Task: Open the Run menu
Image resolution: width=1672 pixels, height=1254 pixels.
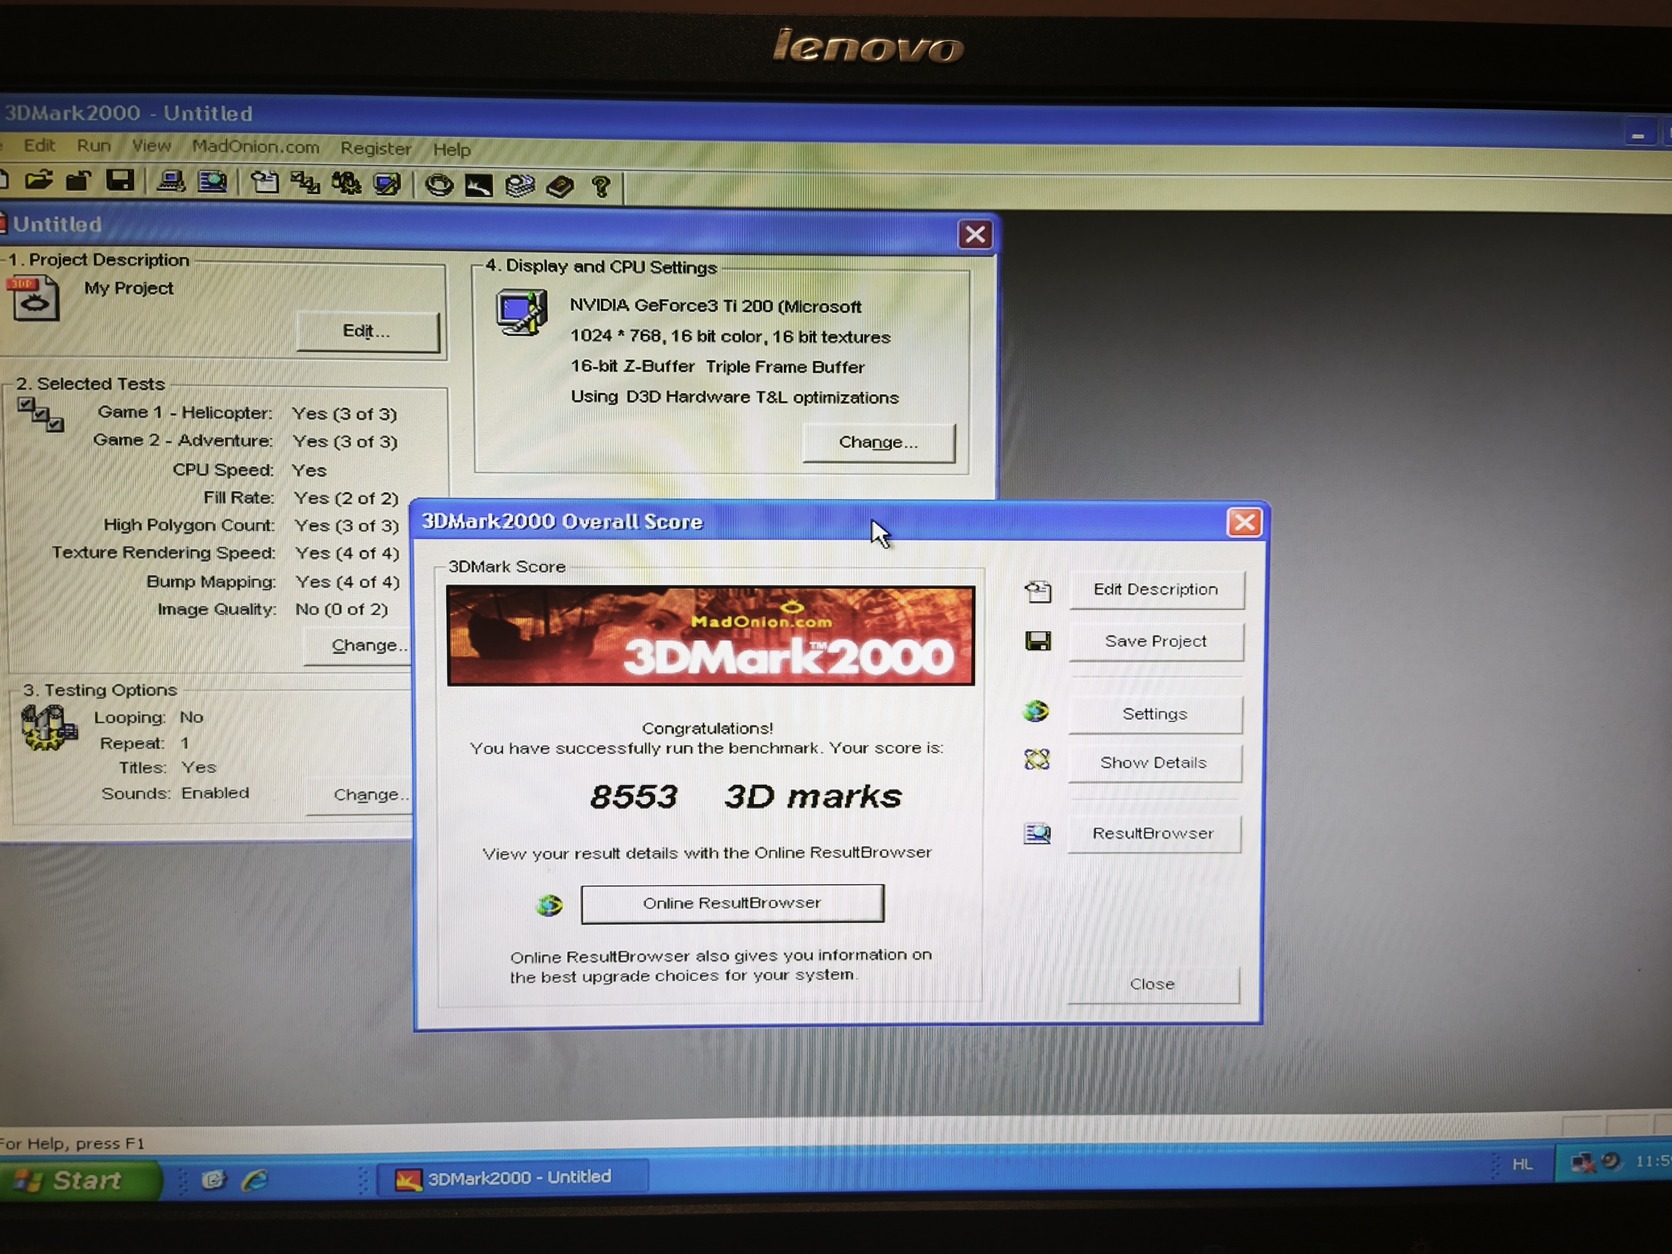Action: (x=94, y=145)
